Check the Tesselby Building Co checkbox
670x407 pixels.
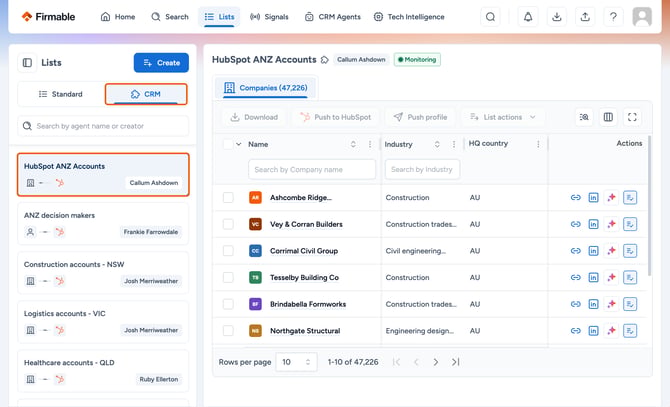point(228,277)
